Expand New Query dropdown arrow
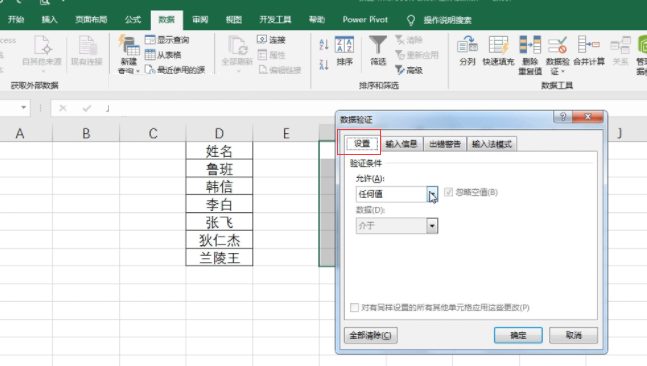The width and height of the screenshot is (647, 366). [x=138, y=71]
